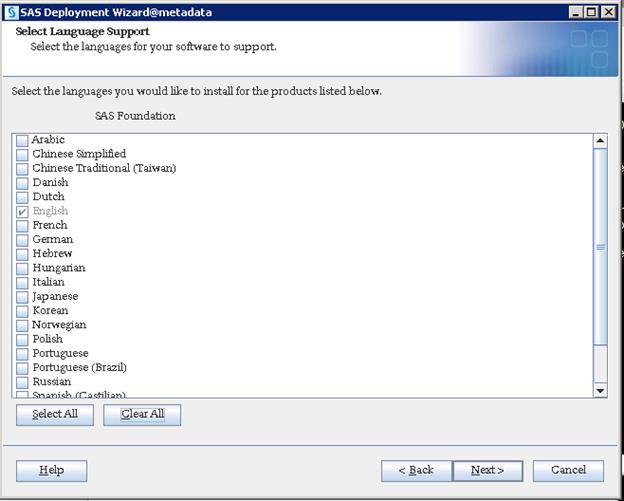Image resolution: width=624 pixels, height=501 pixels.
Task: Check the Hungarian checkbox
Action: (22, 269)
